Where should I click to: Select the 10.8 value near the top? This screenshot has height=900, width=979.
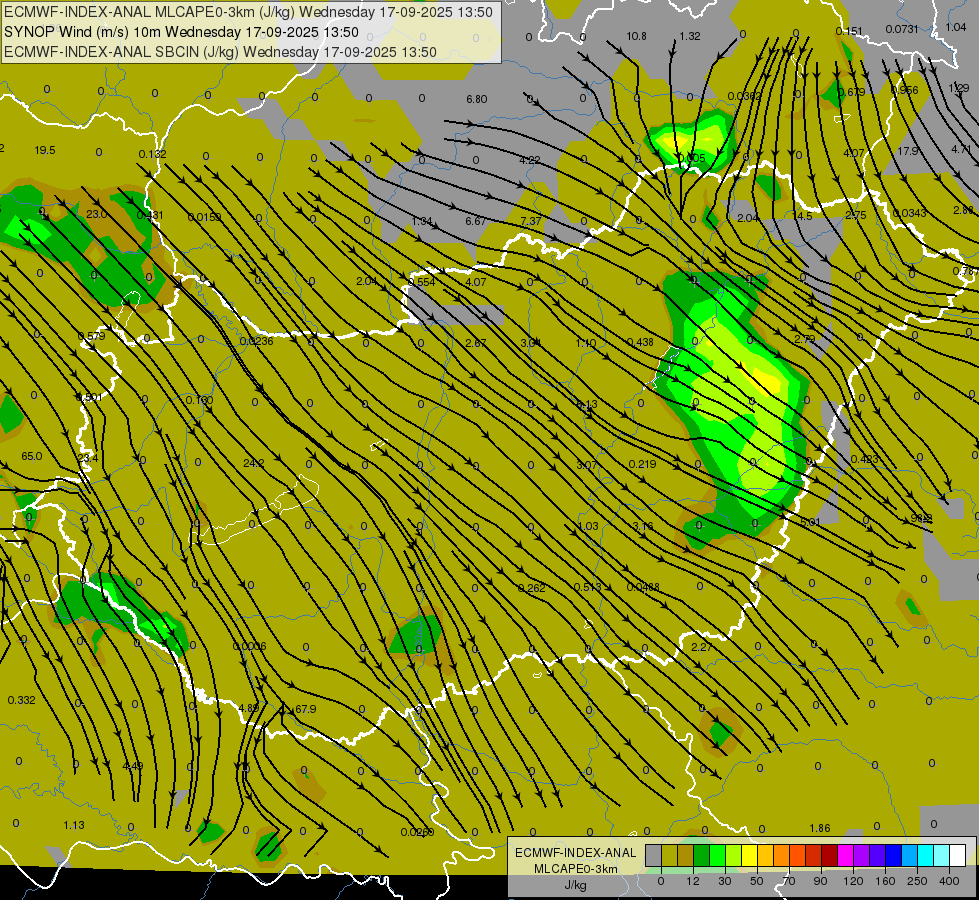pos(636,36)
